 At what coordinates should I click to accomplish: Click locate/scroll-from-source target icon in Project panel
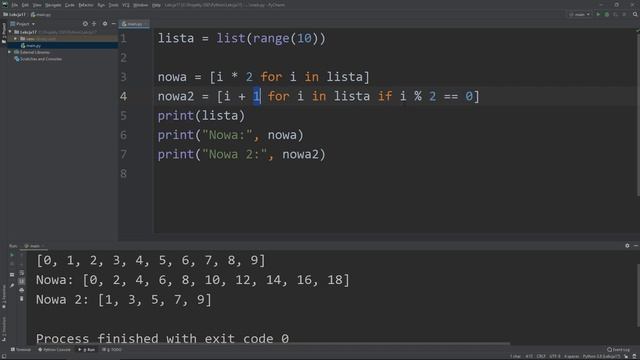pyautogui.click(x=85, y=24)
